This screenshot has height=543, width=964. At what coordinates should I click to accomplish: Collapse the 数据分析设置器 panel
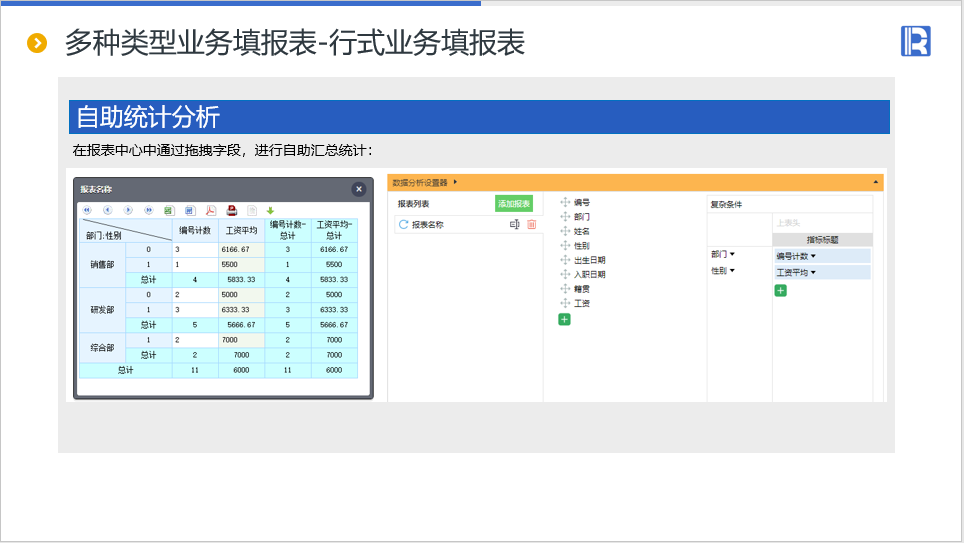coord(876,182)
